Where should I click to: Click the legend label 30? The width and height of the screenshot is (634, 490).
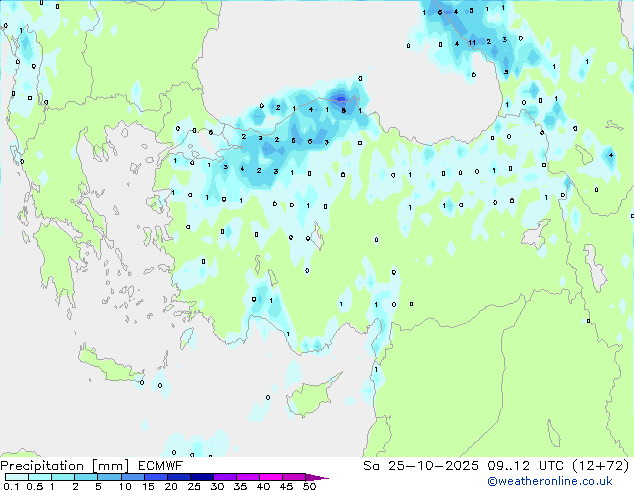pos(217,486)
